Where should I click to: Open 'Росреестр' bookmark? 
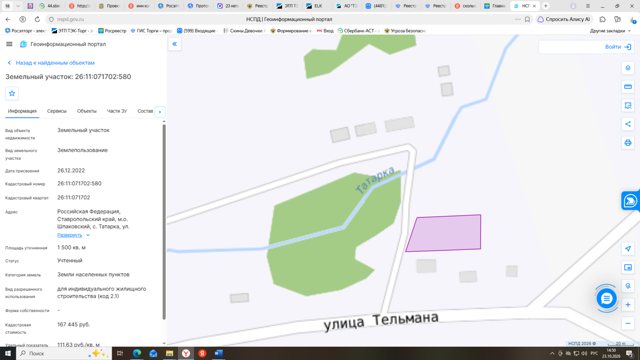112,31
